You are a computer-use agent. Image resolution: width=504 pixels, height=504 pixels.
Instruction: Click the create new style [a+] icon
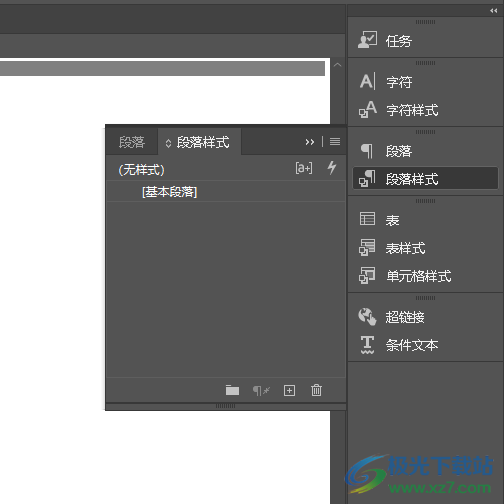point(304,168)
